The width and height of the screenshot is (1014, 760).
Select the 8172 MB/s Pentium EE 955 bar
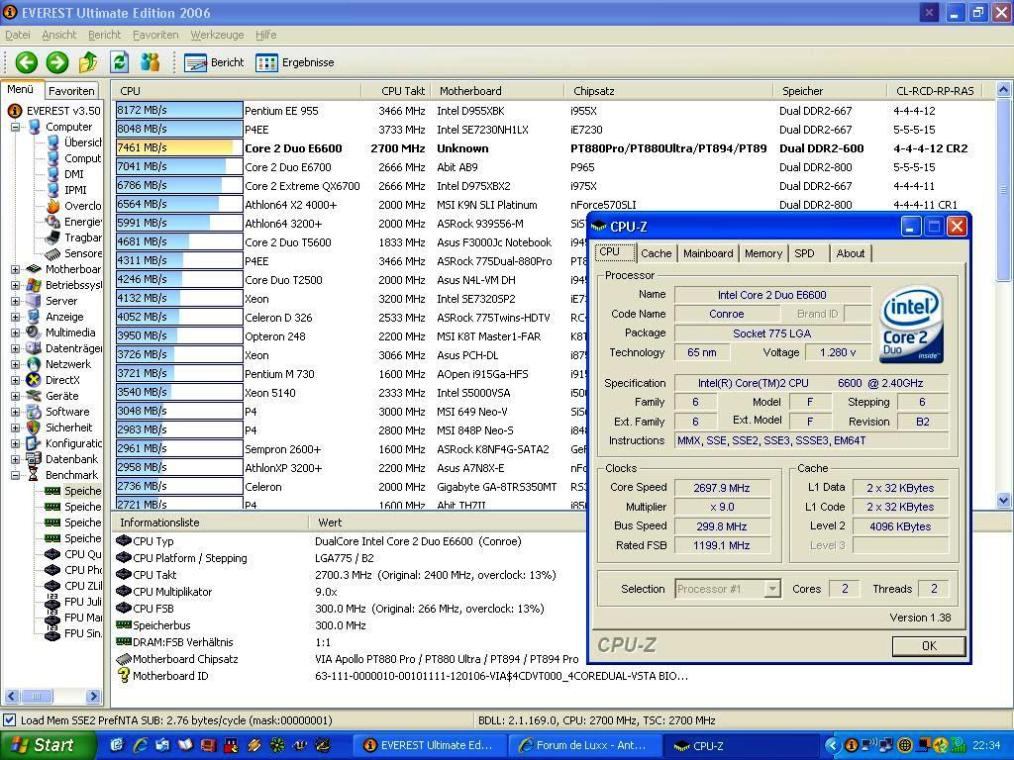tap(179, 111)
